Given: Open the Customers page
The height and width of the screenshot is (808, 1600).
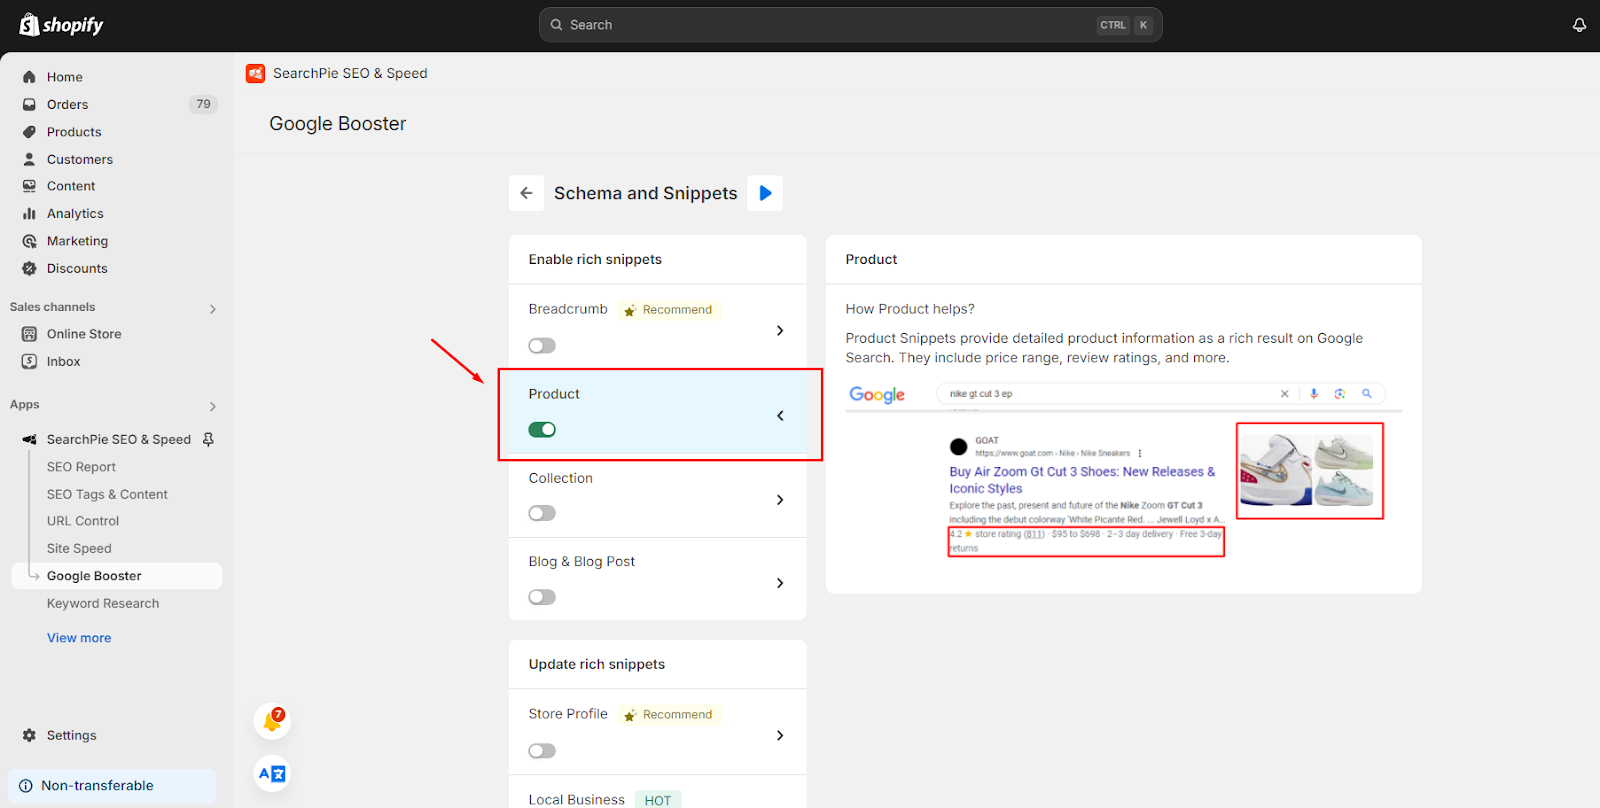Looking at the screenshot, I should point(80,159).
